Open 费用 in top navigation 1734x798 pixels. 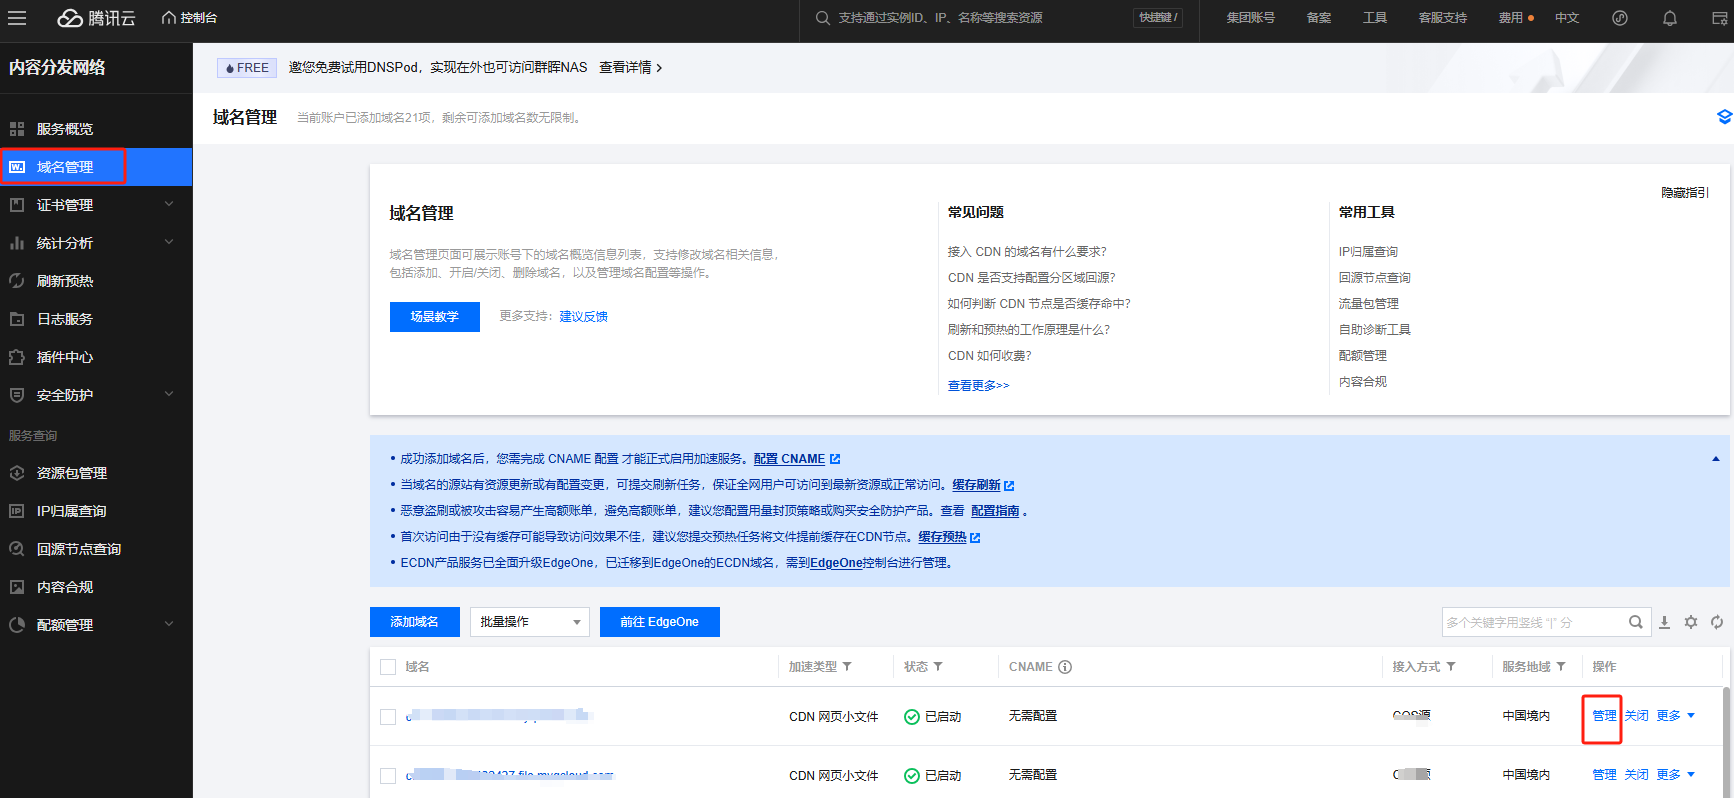pos(1511,18)
